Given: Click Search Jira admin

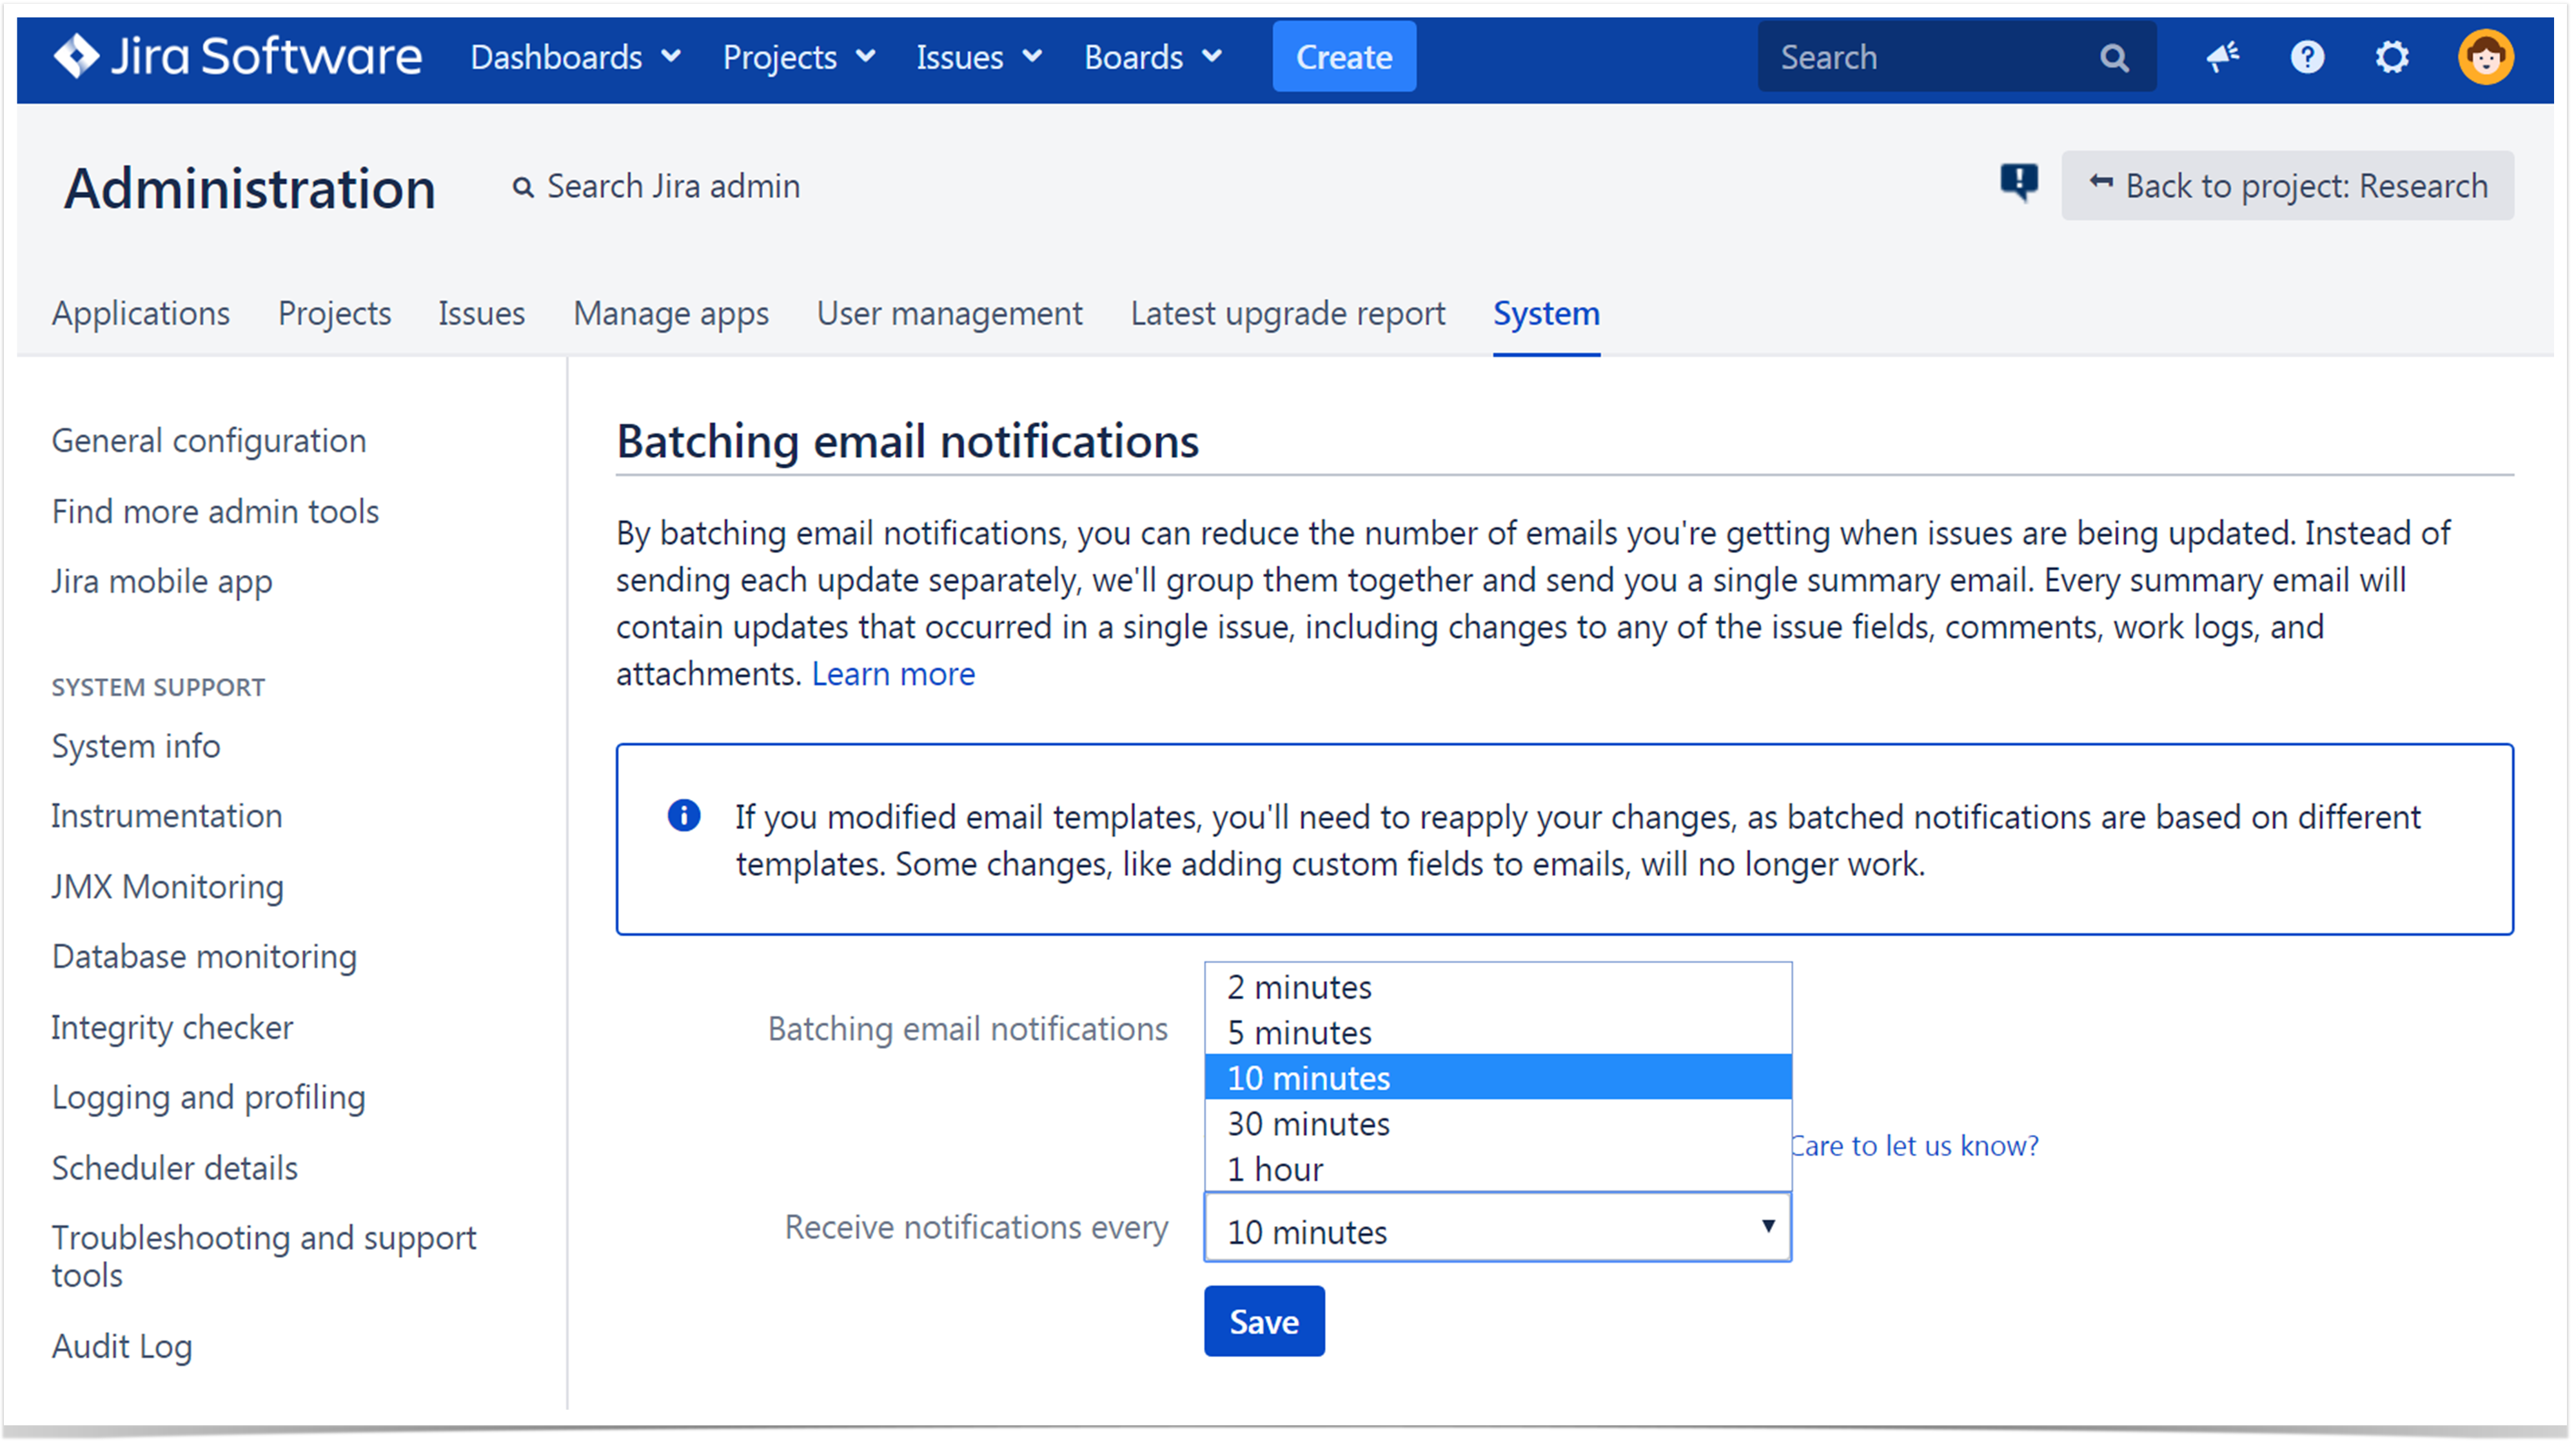Looking at the screenshot, I should tap(656, 186).
